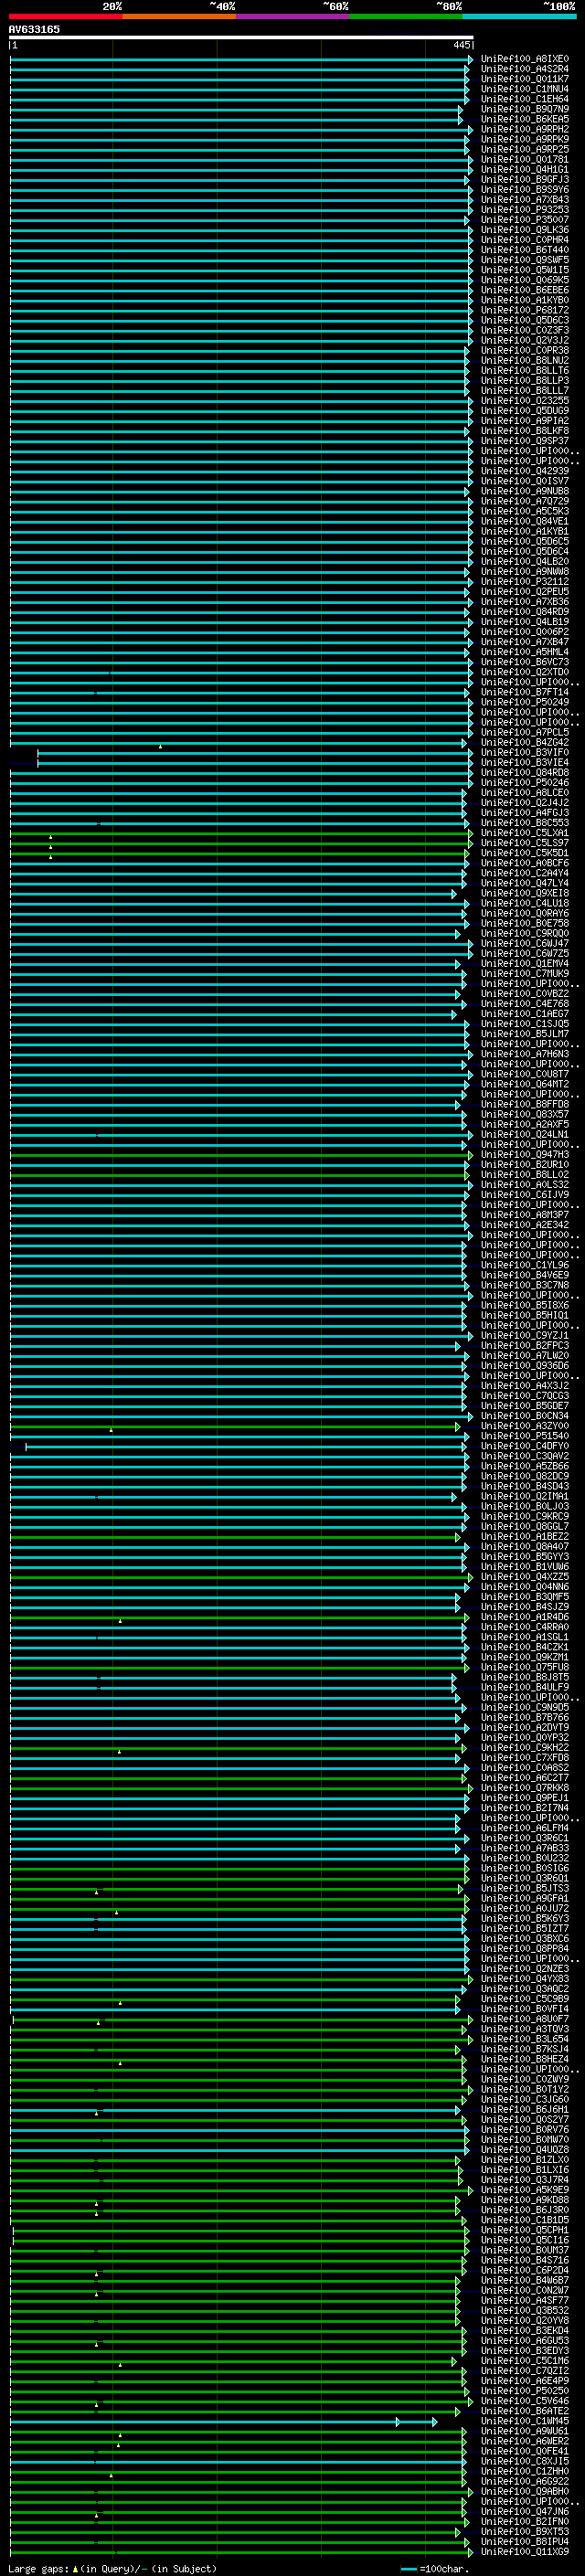Select the UniRef100_Q5D6C3 label

coord(524,320)
